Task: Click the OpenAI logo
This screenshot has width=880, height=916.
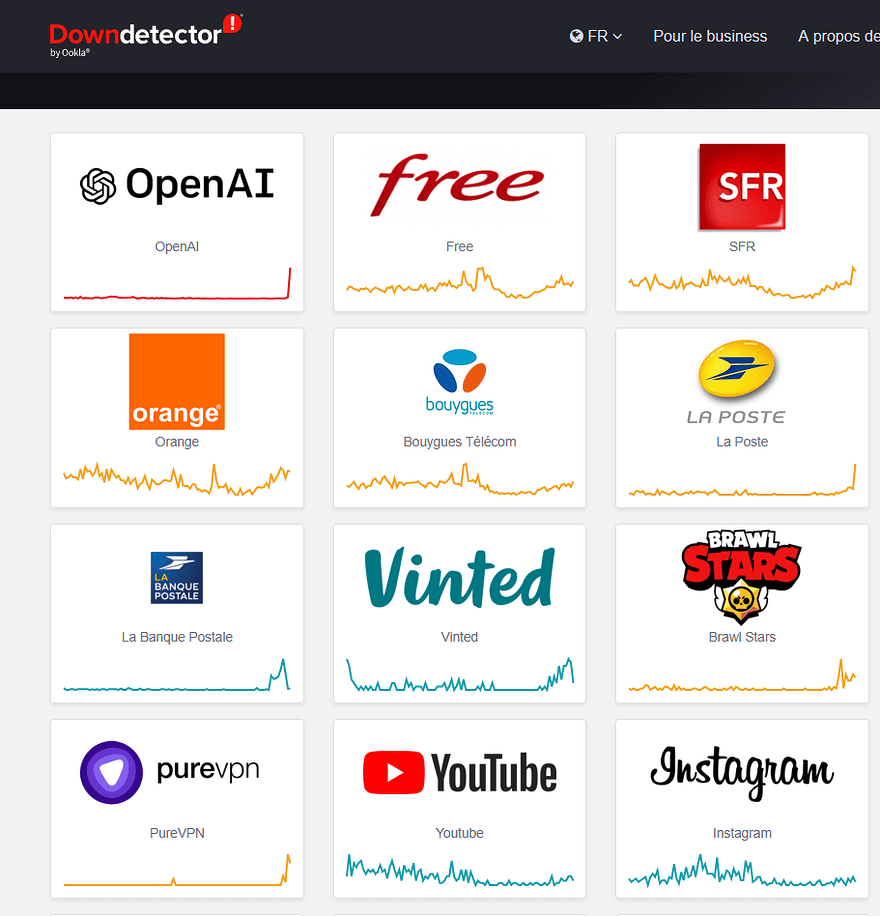Action: point(177,185)
